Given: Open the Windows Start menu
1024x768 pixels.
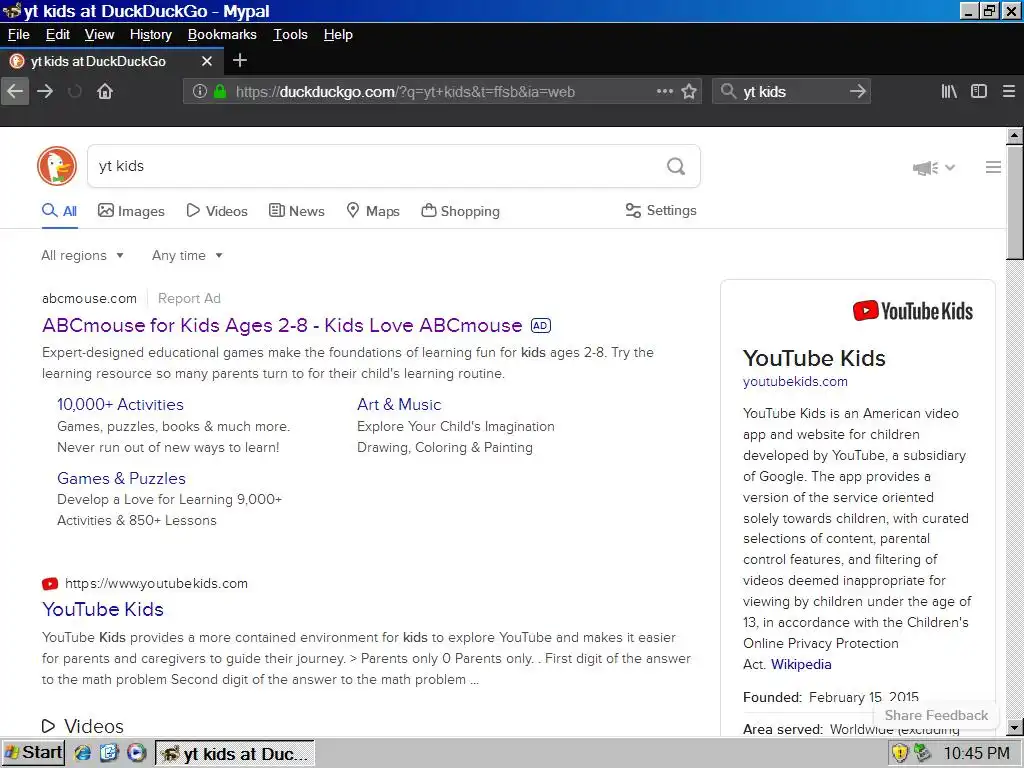Looking at the screenshot, I should 33,753.
